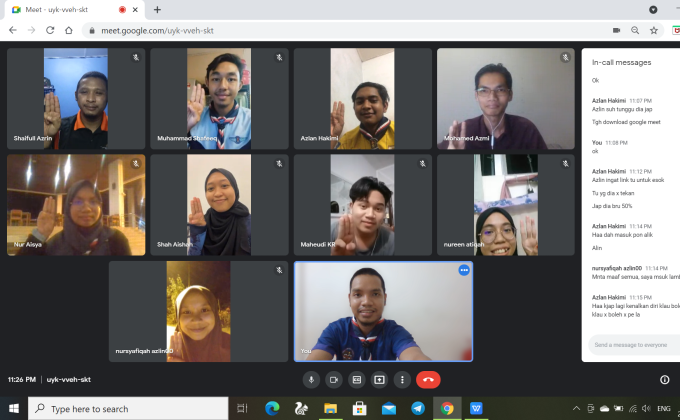Click the volume speaker tray icon
680x420 pixels.
point(646,408)
